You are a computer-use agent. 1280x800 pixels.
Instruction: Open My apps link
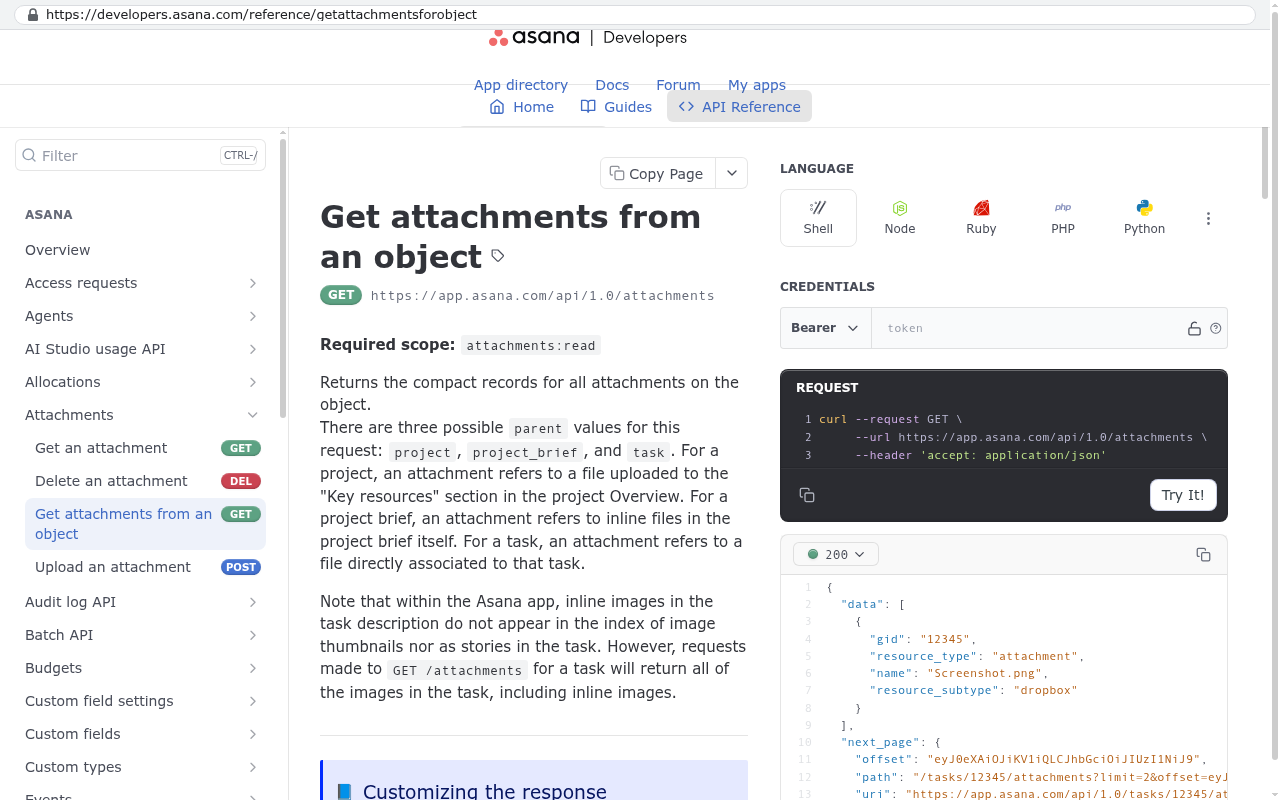(x=757, y=85)
